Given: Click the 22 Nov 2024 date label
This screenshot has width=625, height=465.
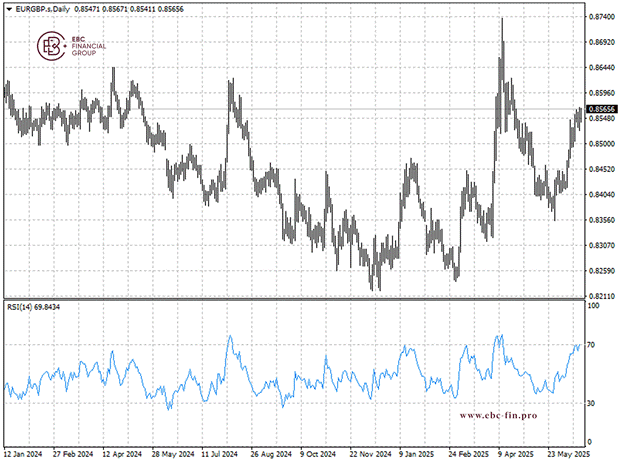Looking at the screenshot, I should tap(368, 452).
